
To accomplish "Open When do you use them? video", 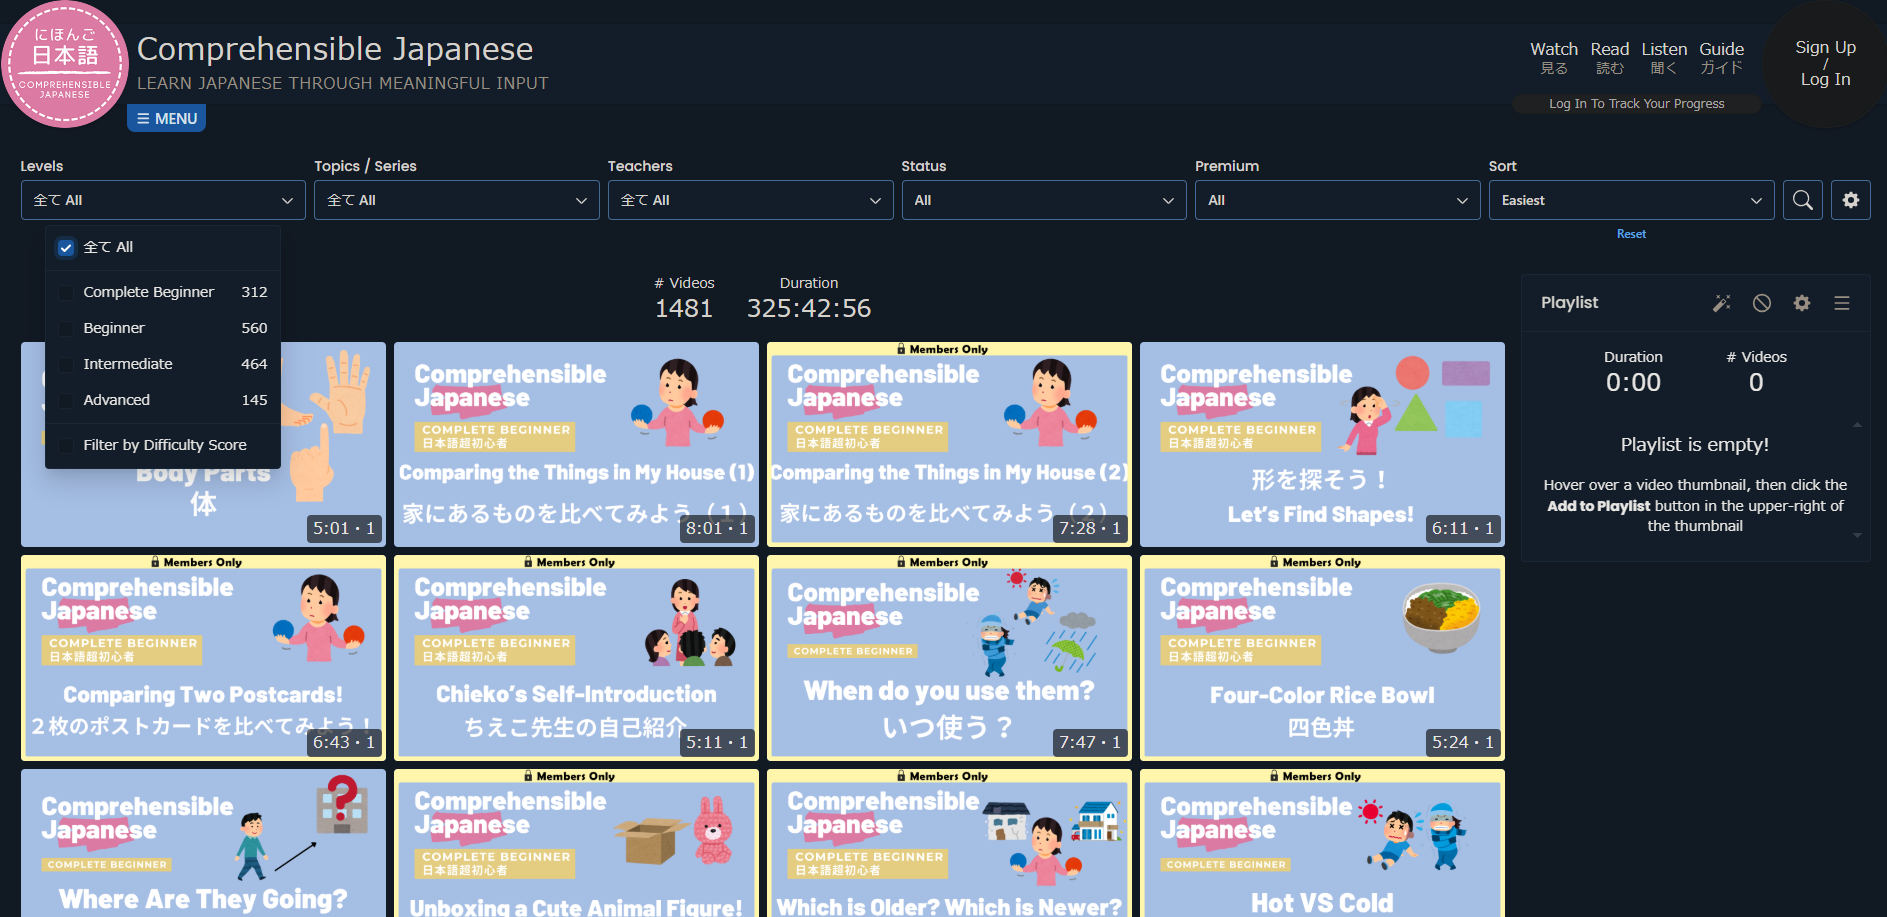I will tap(949, 658).
